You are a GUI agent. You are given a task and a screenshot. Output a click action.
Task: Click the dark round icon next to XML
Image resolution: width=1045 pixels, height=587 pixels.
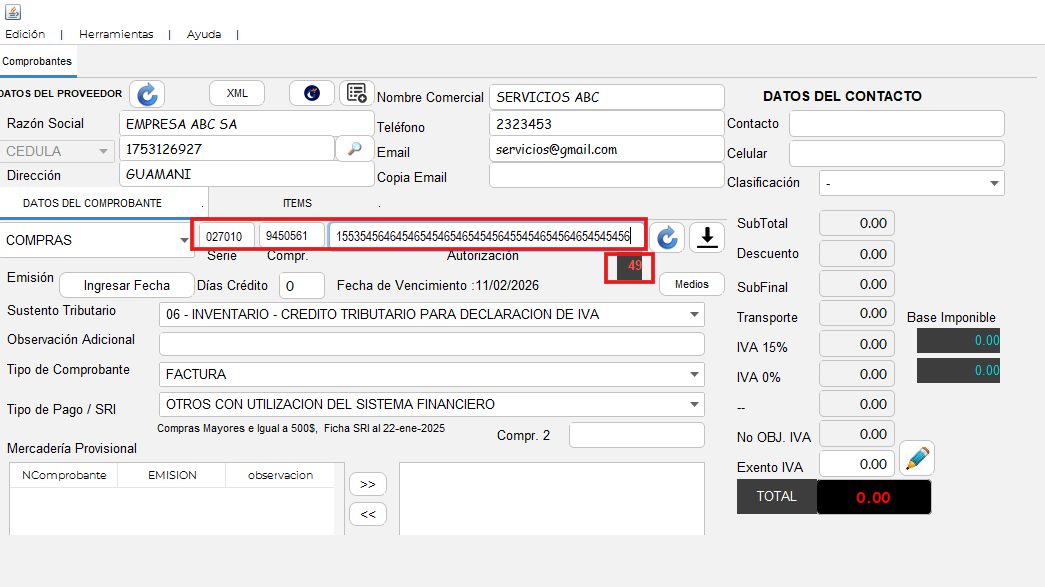(x=312, y=93)
